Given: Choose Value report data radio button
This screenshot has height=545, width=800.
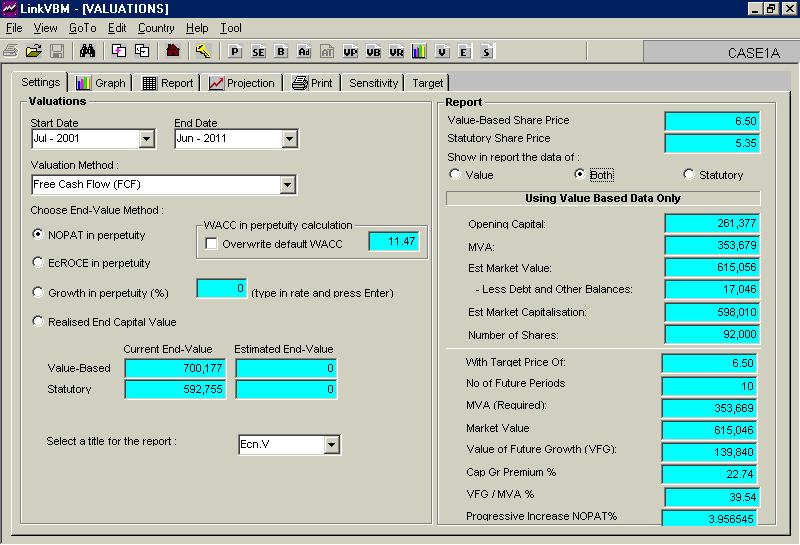Looking at the screenshot, I should coord(455,175).
